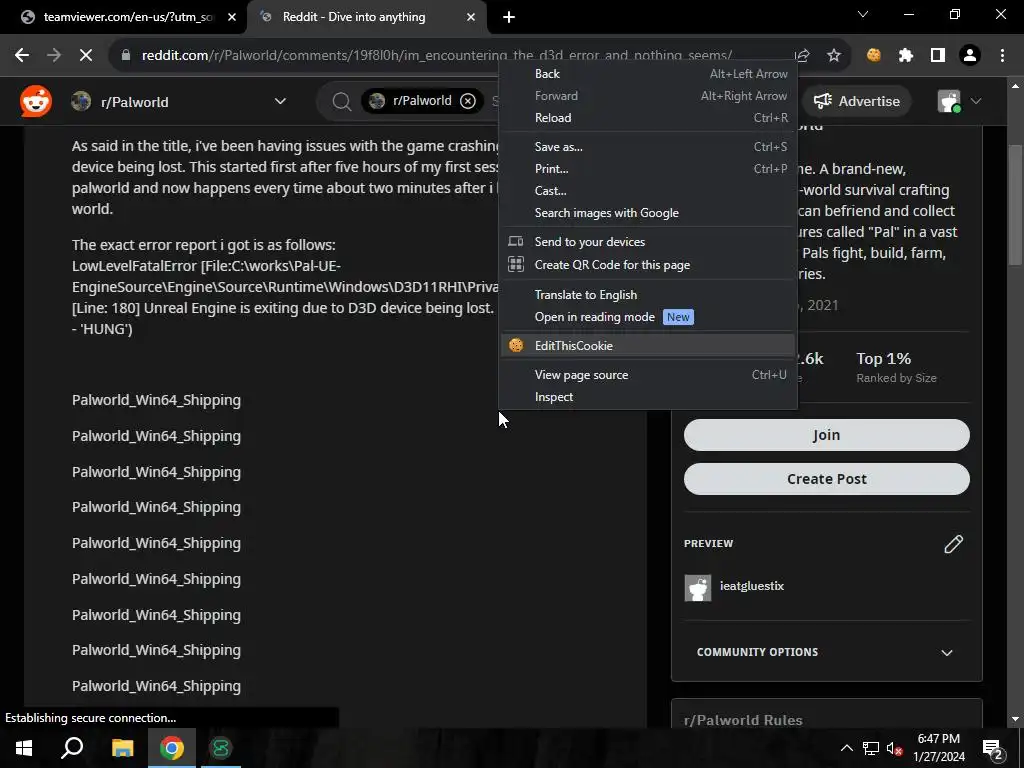Viewport: 1024px width, 768px height.
Task: Click the Join button
Action: [826, 435]
